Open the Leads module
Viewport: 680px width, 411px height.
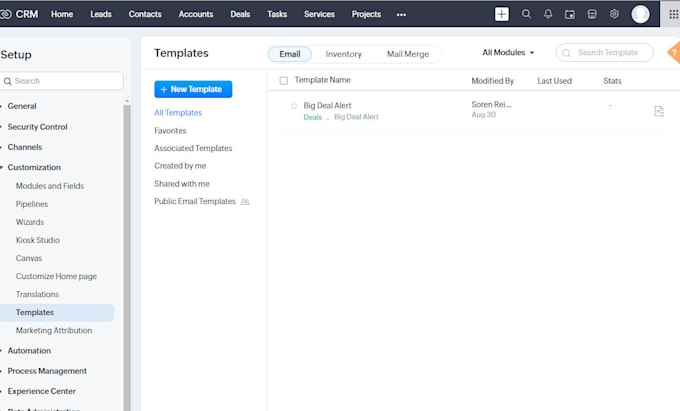pyautogui.click(x=101, y=14)
